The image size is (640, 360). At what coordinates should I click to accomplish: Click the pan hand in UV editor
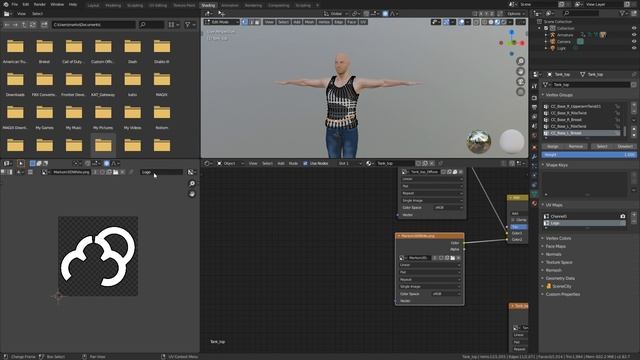coord(192,194)
